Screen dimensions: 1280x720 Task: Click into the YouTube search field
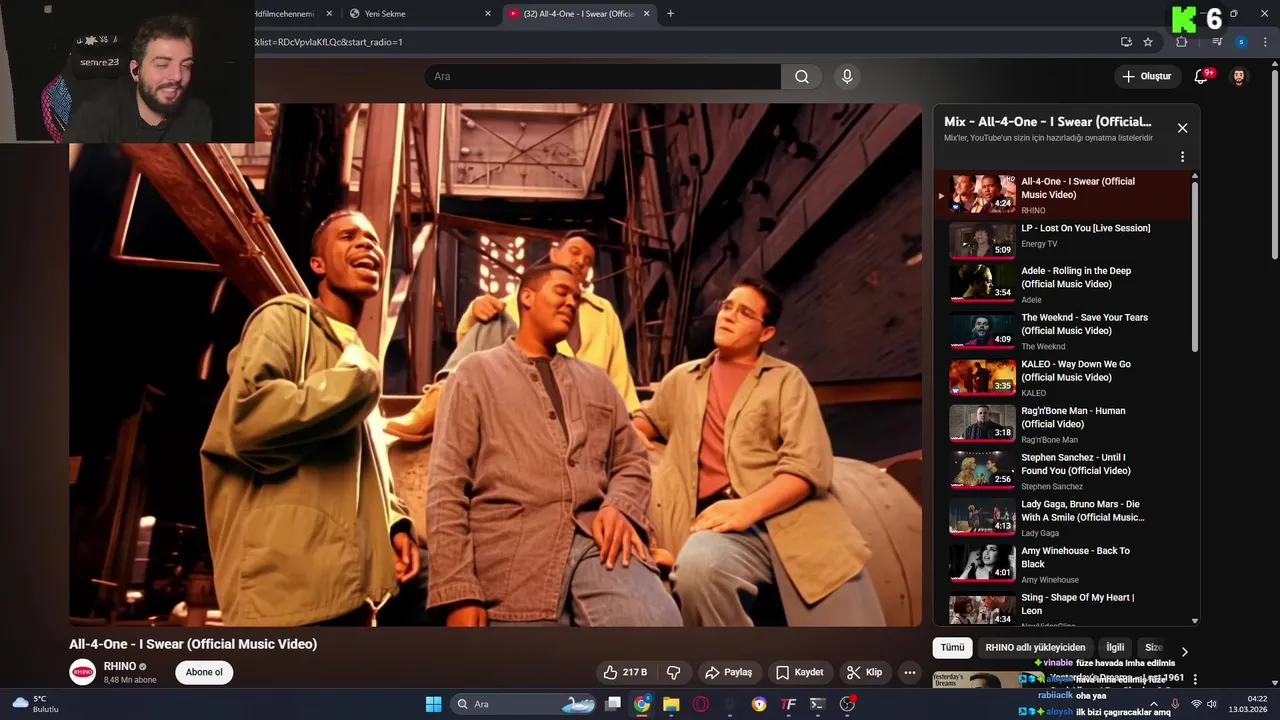pyautogui.click(x=603, y=77)
